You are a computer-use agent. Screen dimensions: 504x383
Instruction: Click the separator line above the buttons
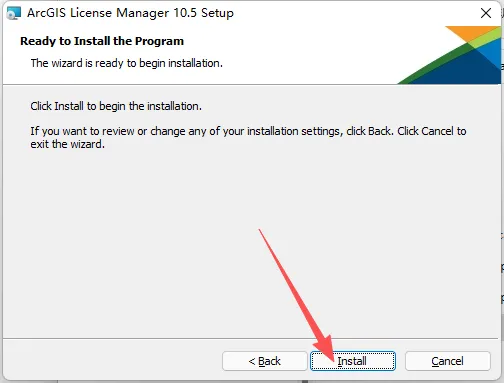click(x=252, y=339)
